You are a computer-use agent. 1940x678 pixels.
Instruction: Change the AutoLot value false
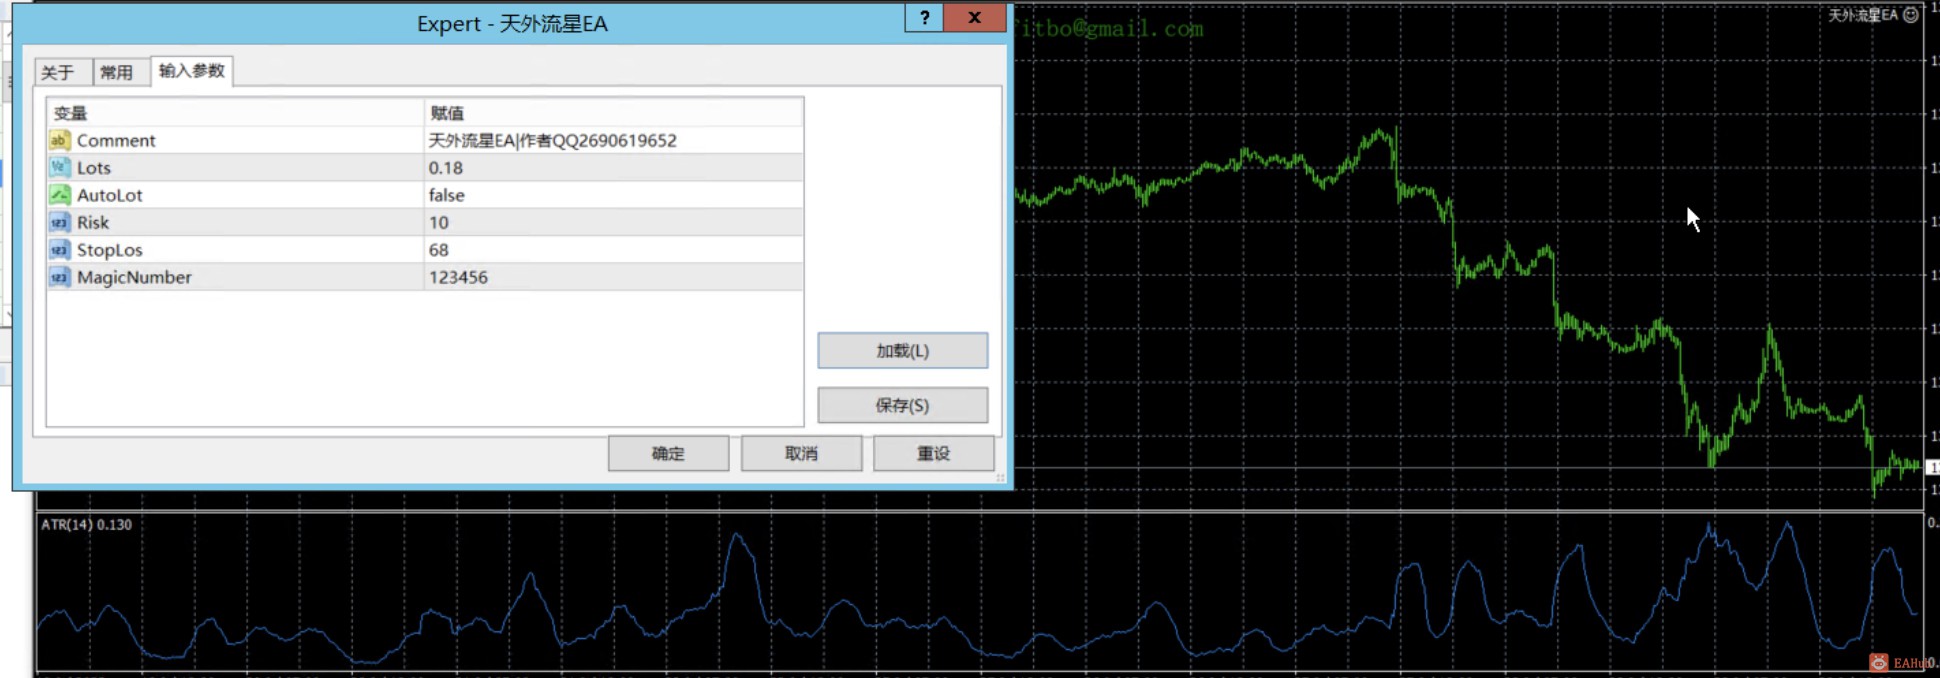(x=613, y=195)
